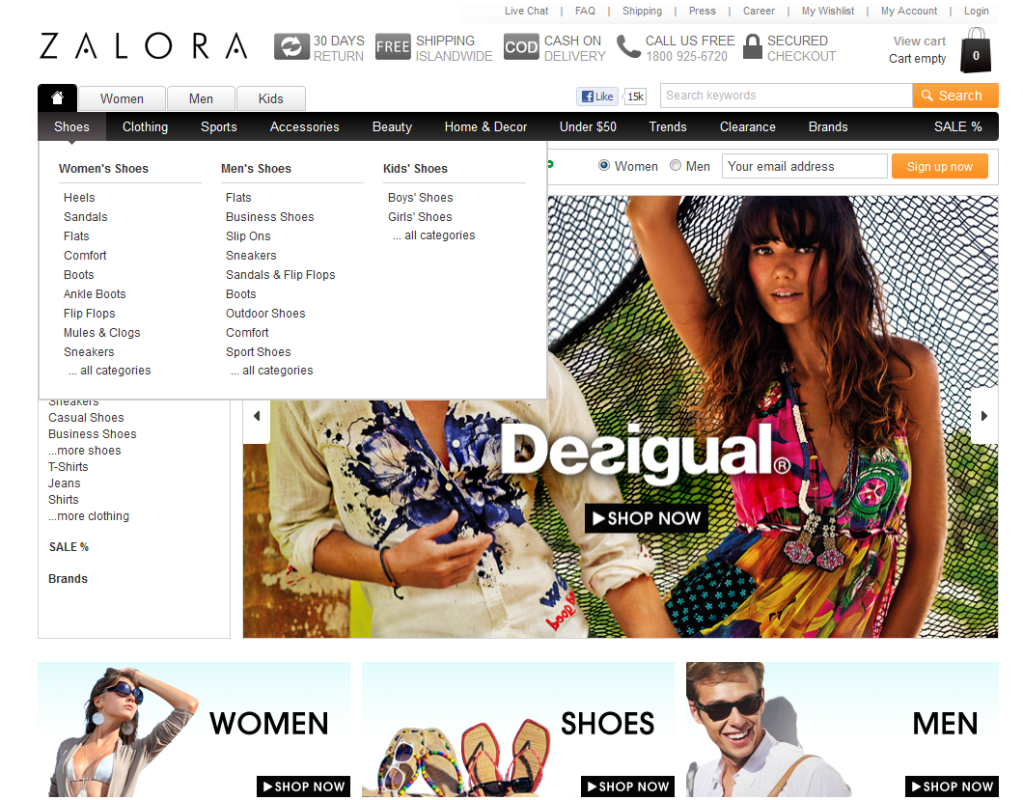This screenshot has width=1023, height=800.
Task: Open the Shipping link in top bar
Action: coord(641,11)
